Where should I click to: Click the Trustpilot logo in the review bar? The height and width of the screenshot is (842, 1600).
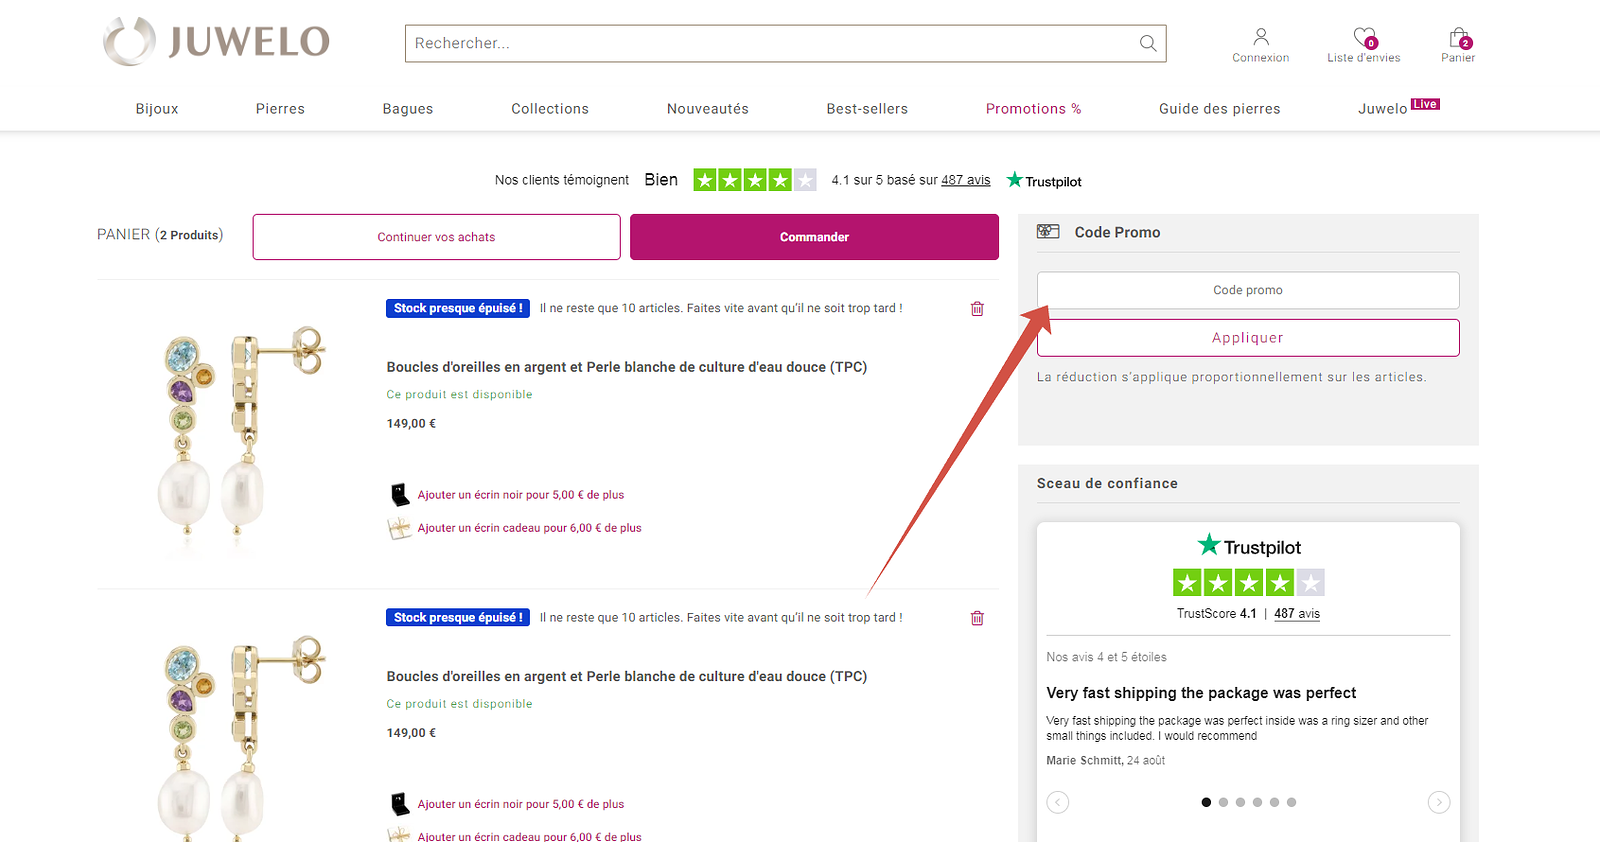1044,181
